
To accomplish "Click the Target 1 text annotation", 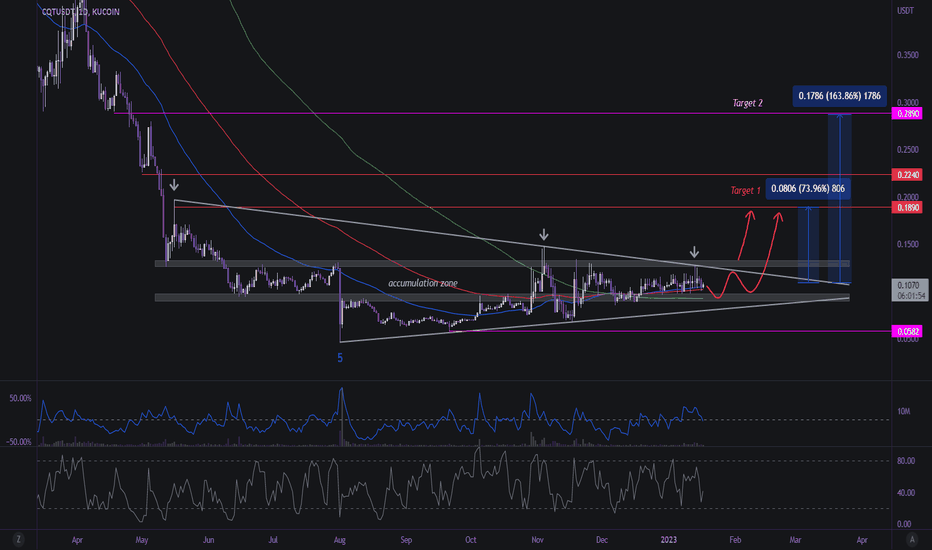I will coord(745,191).
